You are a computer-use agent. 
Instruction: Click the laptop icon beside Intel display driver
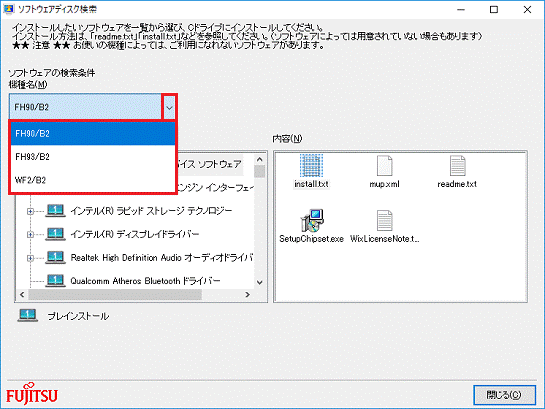tap(55, 234)
